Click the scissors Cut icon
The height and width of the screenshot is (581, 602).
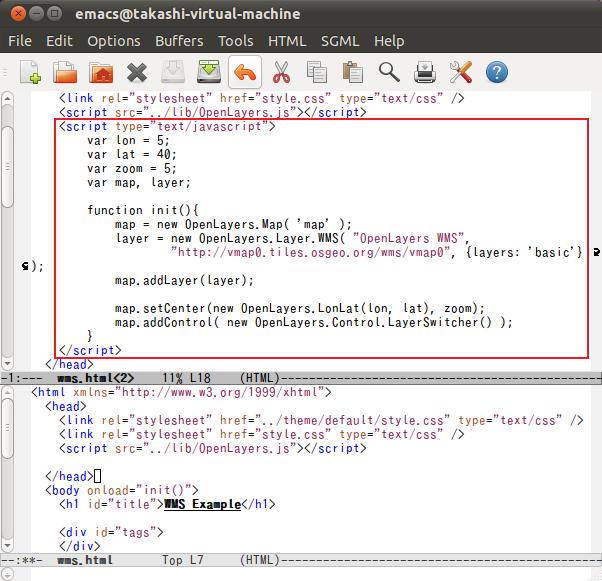coord(281,72)
